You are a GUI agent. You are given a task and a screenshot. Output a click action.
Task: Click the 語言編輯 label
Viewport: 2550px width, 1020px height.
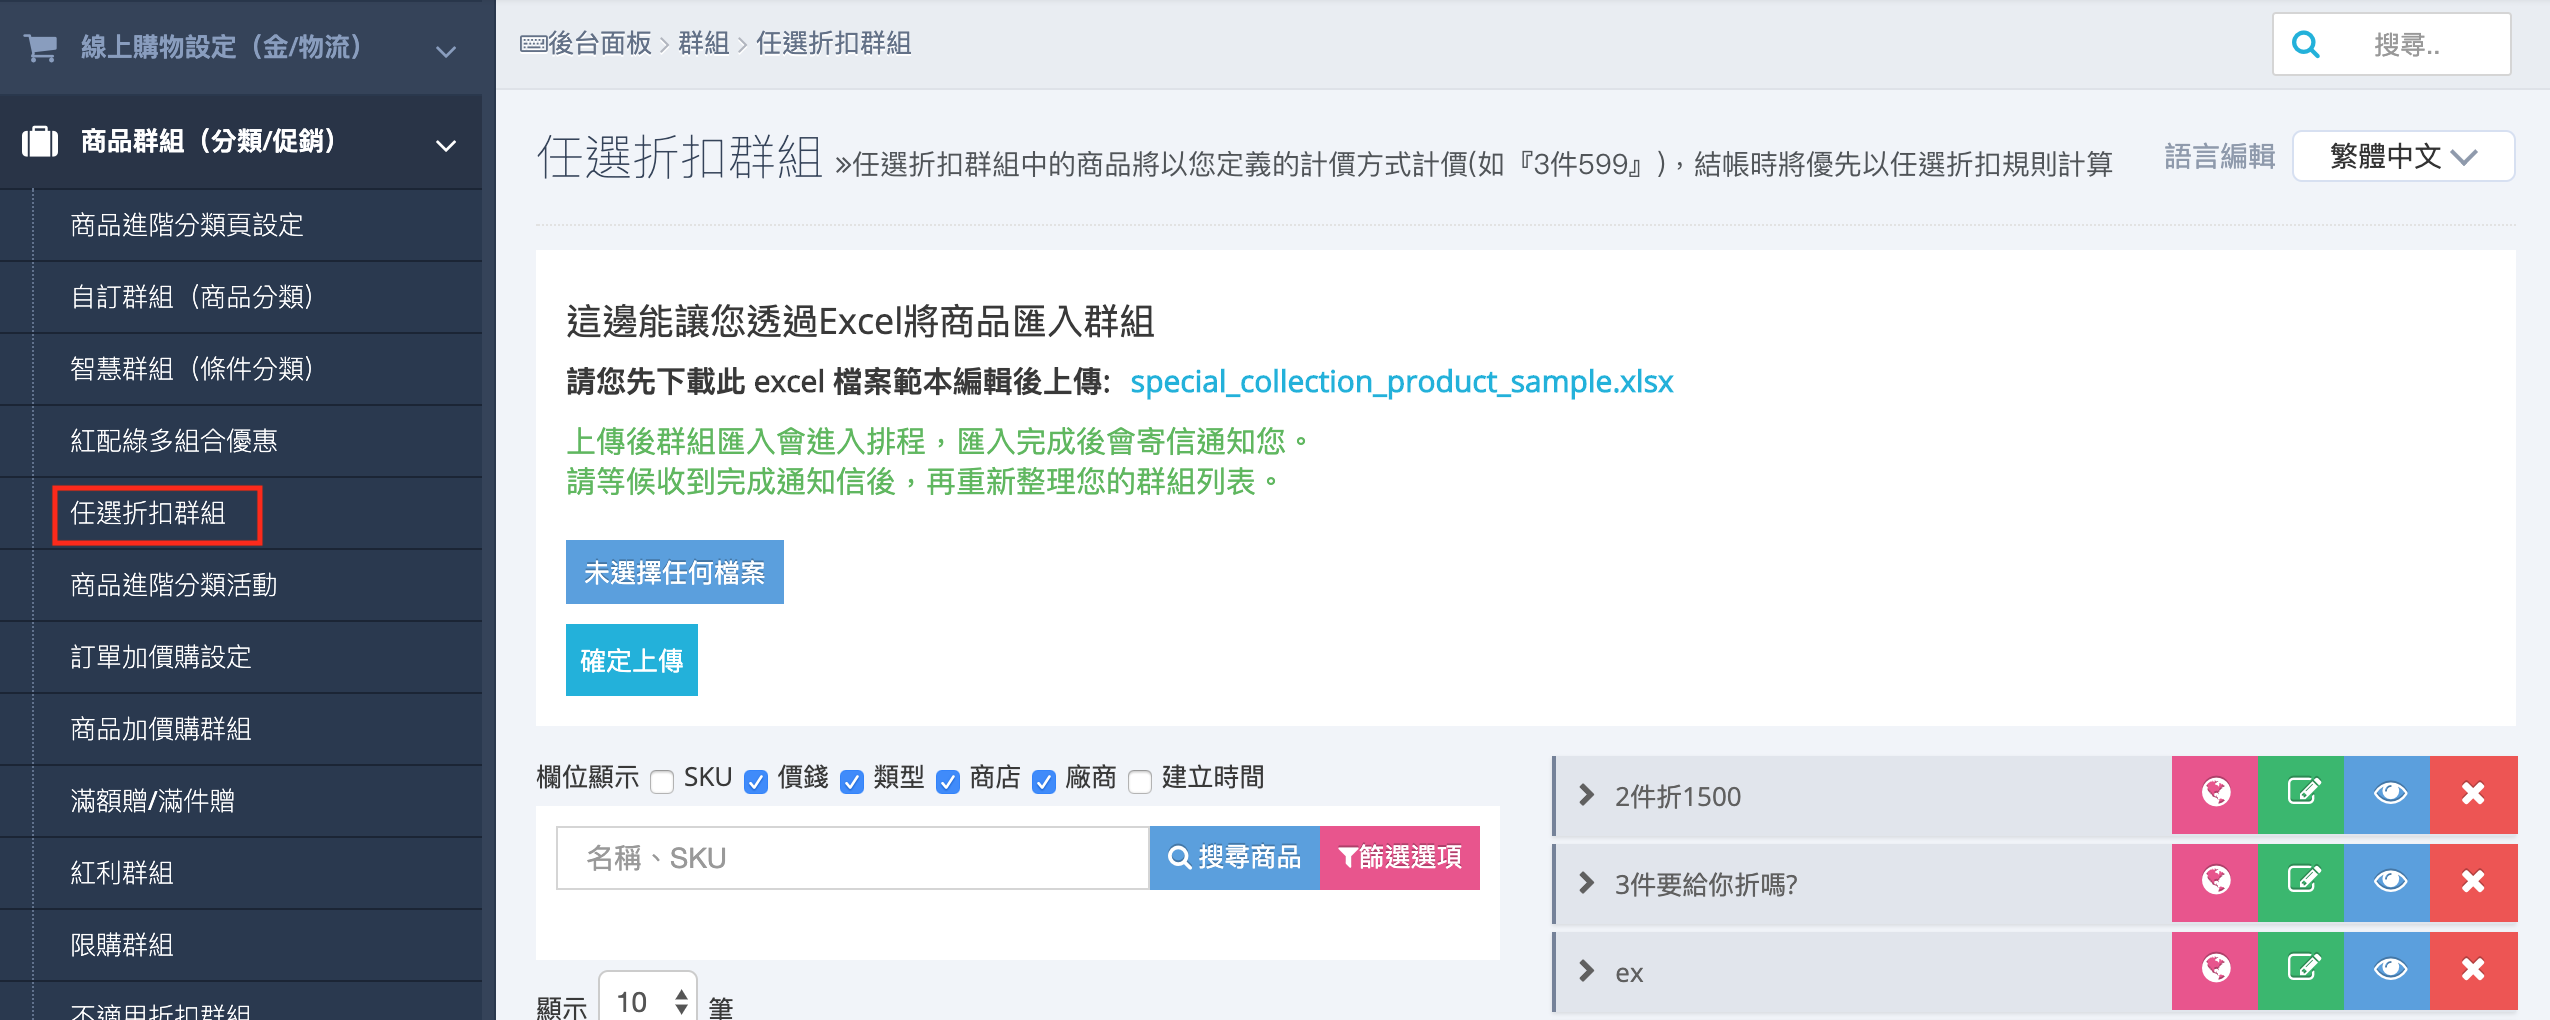point(2220,156)
